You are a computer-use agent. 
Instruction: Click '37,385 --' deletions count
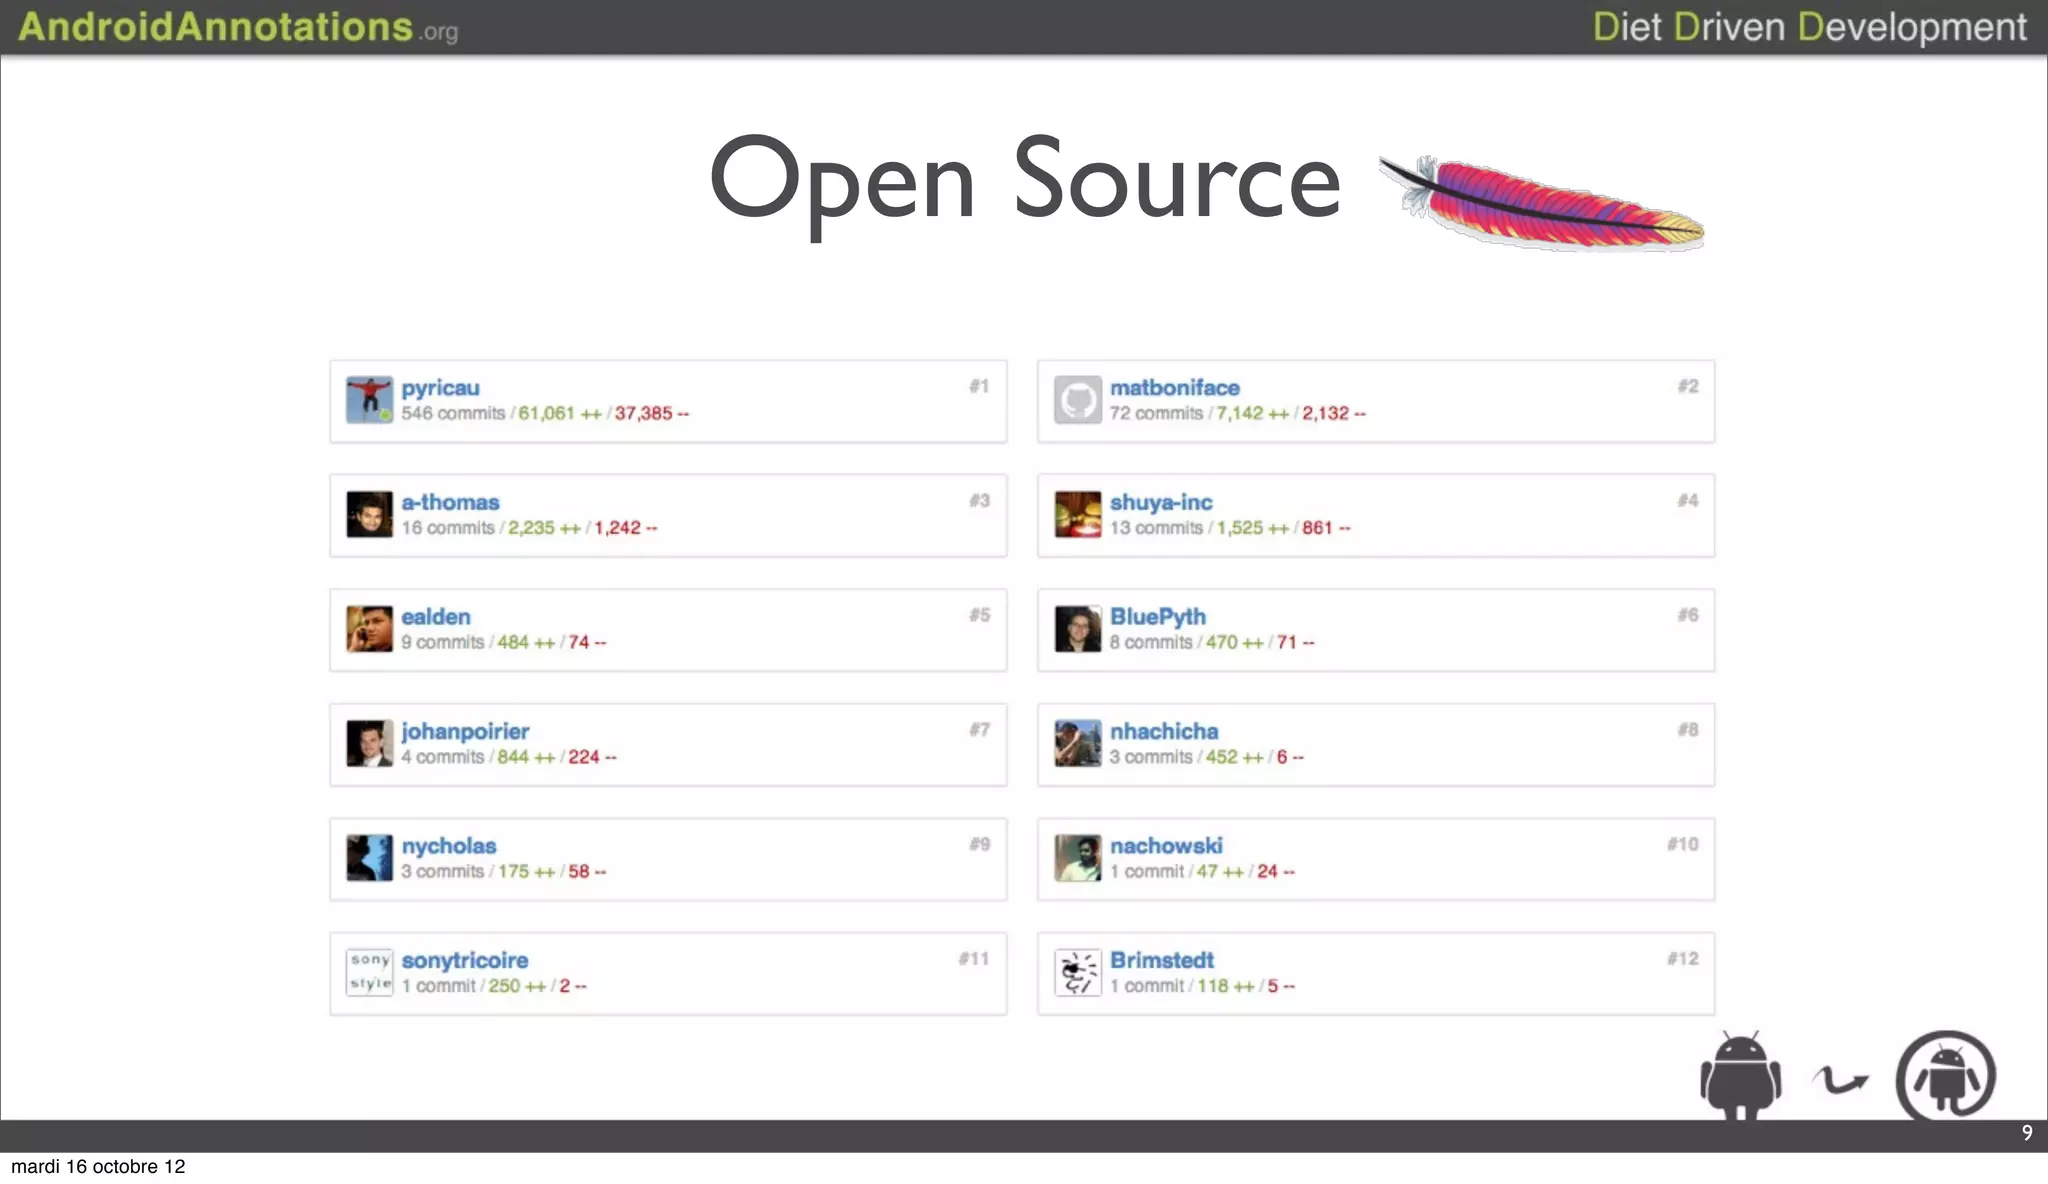point(651,413)
